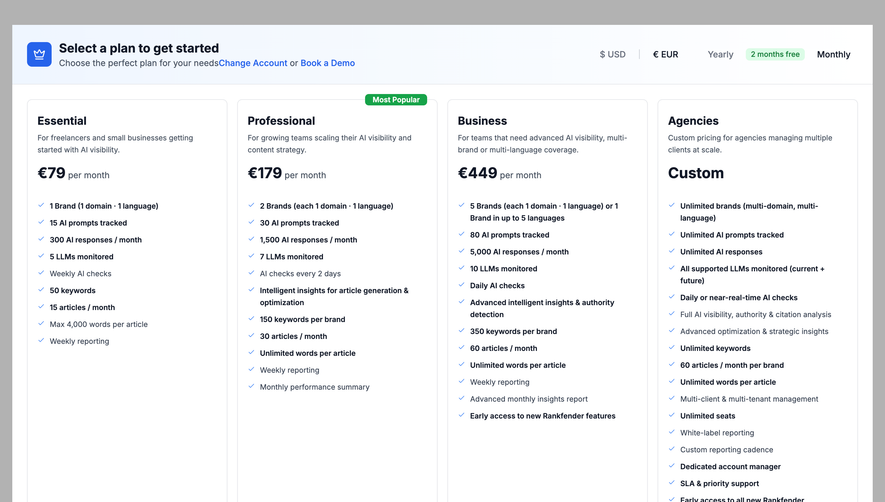Viewport: 885px width, 502px height.
Task: Click '60 articles / month per brand' text
Action: 732,365
